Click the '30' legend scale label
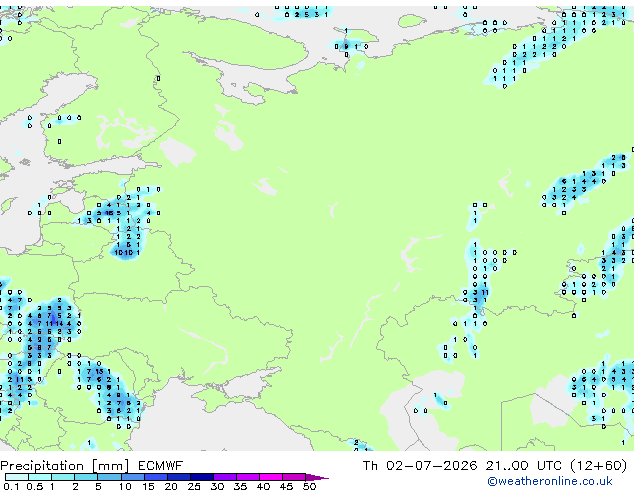 point(217,486)
